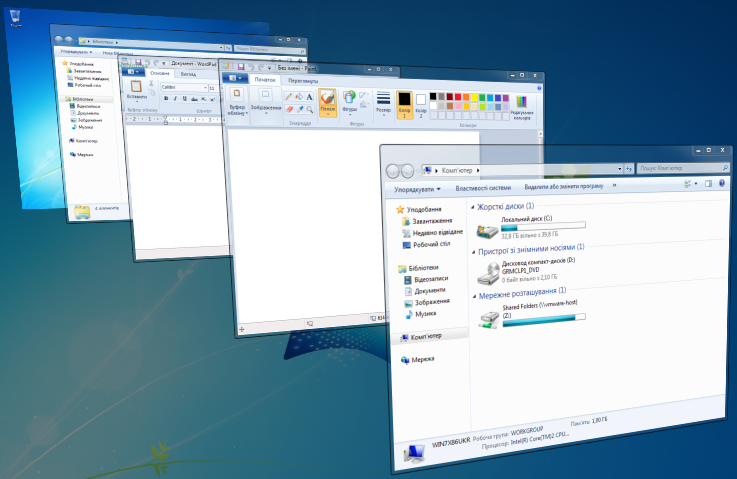
Task: Switch to the Початок tab in Paint
Action: 265,79
